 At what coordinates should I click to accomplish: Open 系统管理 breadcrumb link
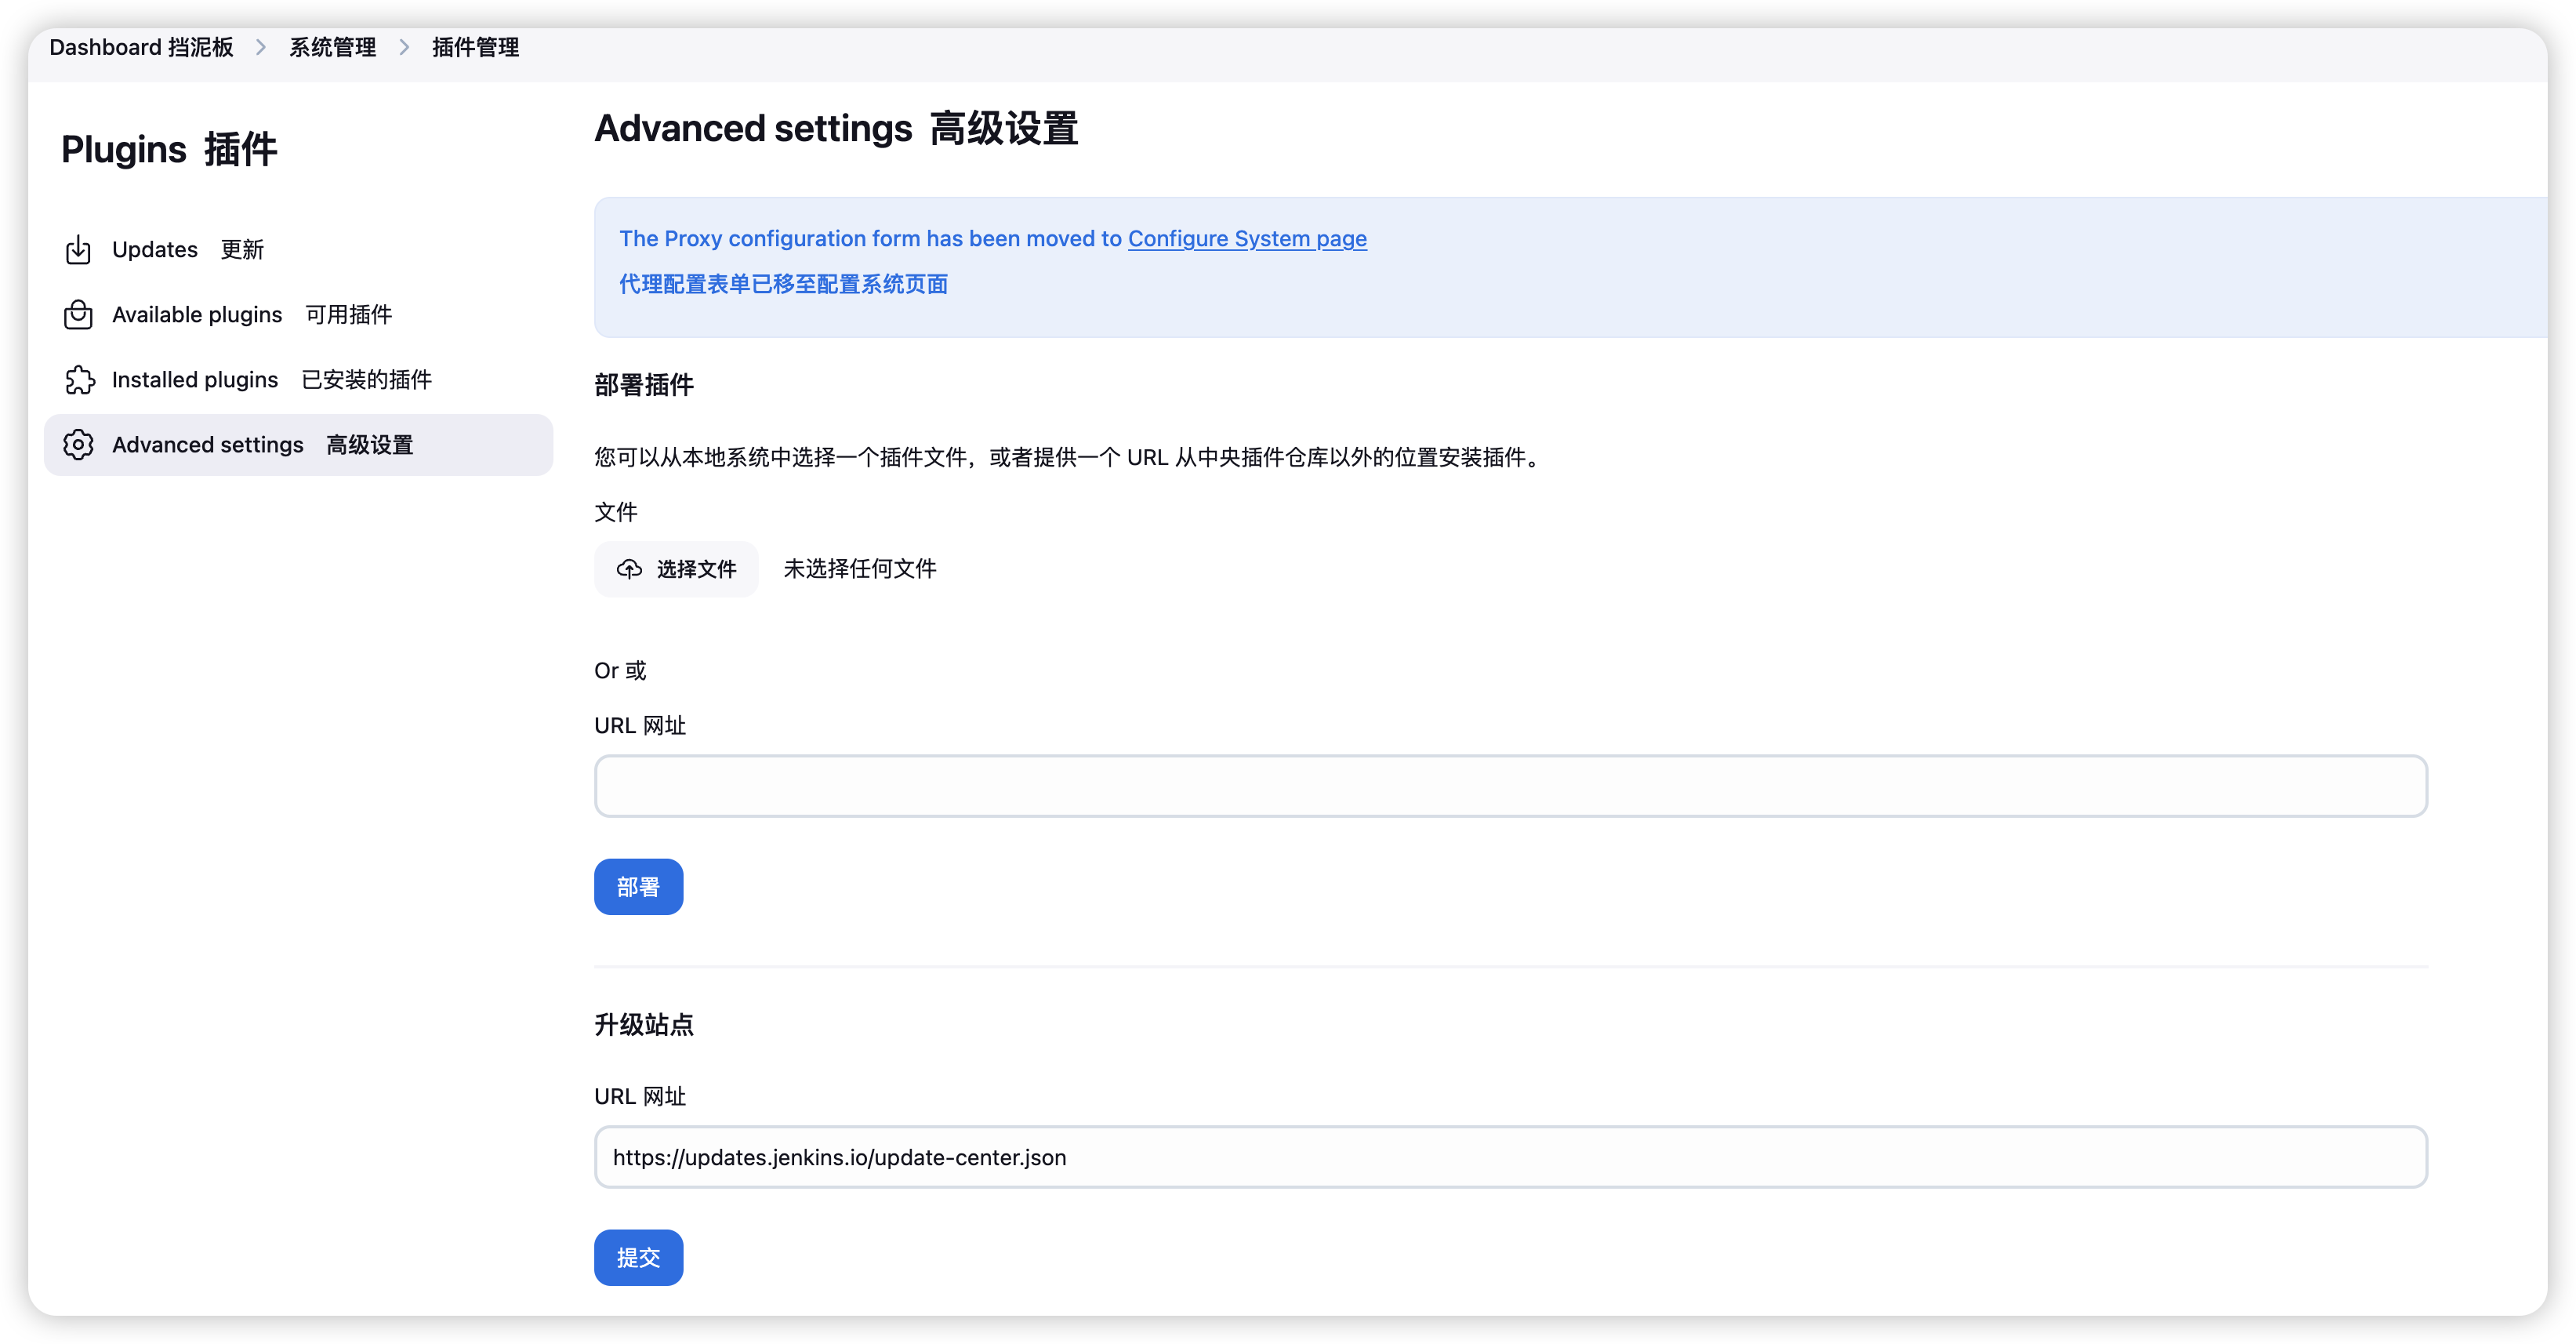pyautogui.click(x=332, y=47)
